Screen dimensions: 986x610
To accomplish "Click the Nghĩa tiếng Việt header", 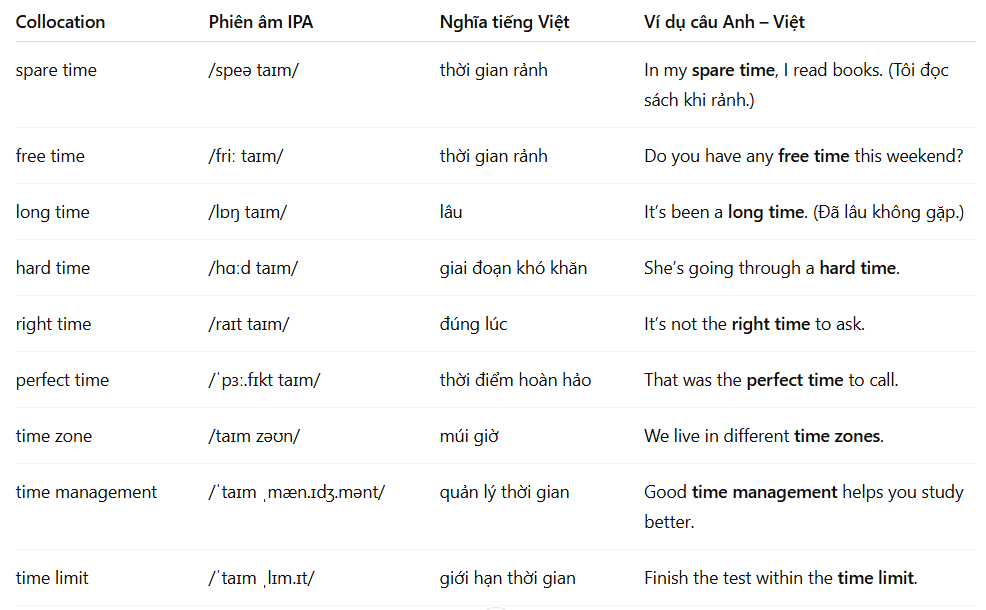I will [504, 22].
